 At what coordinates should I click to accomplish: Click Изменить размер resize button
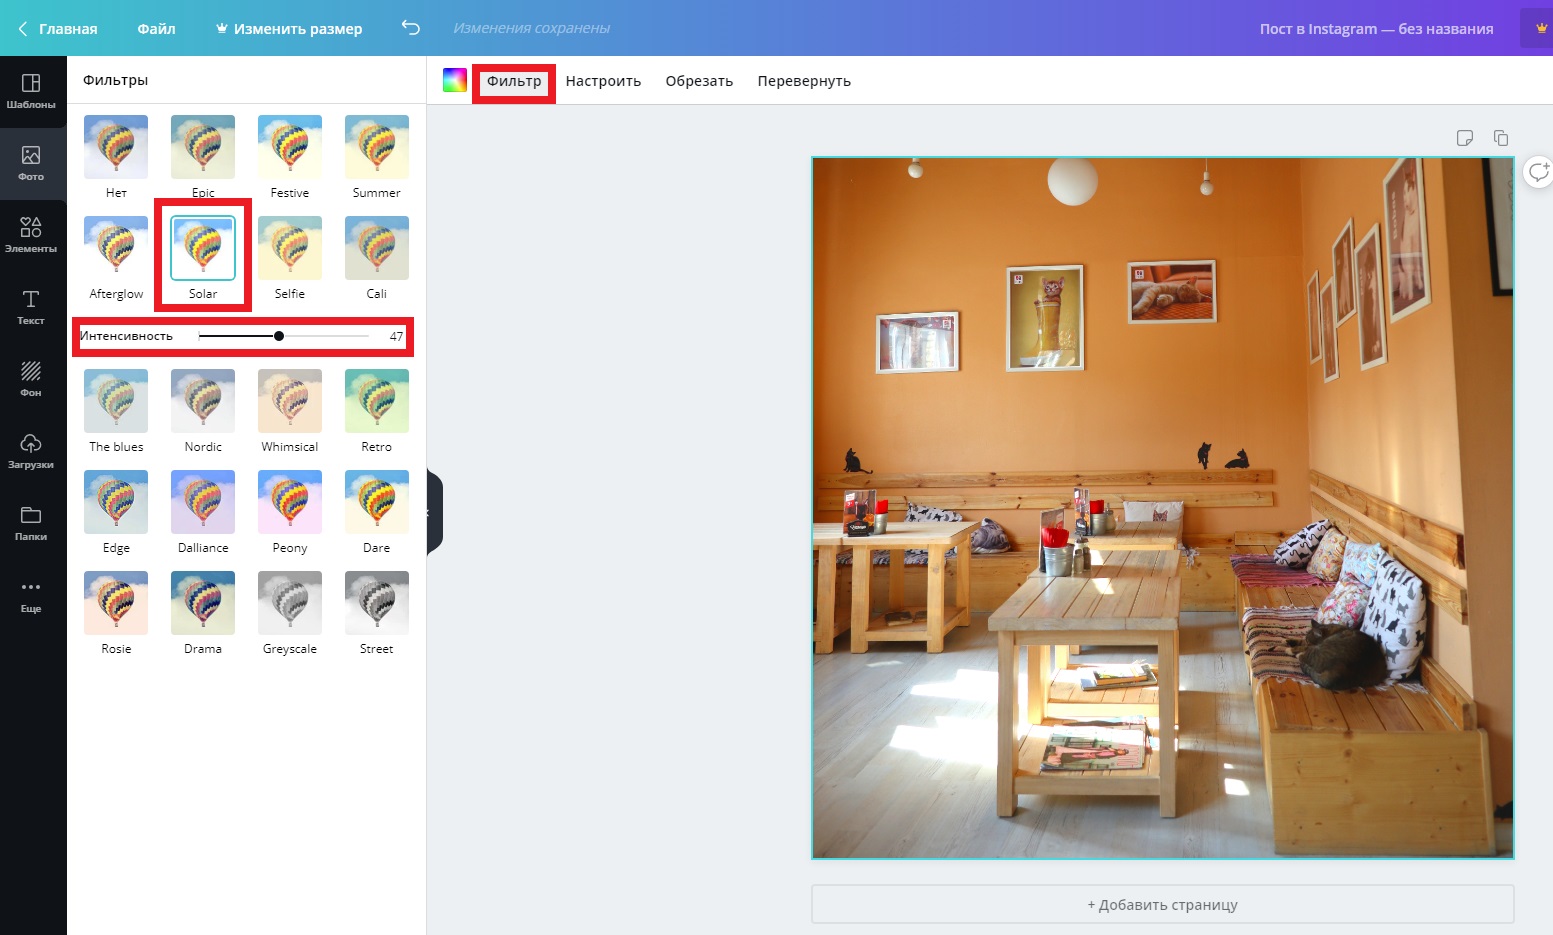[x=289, y=29]
